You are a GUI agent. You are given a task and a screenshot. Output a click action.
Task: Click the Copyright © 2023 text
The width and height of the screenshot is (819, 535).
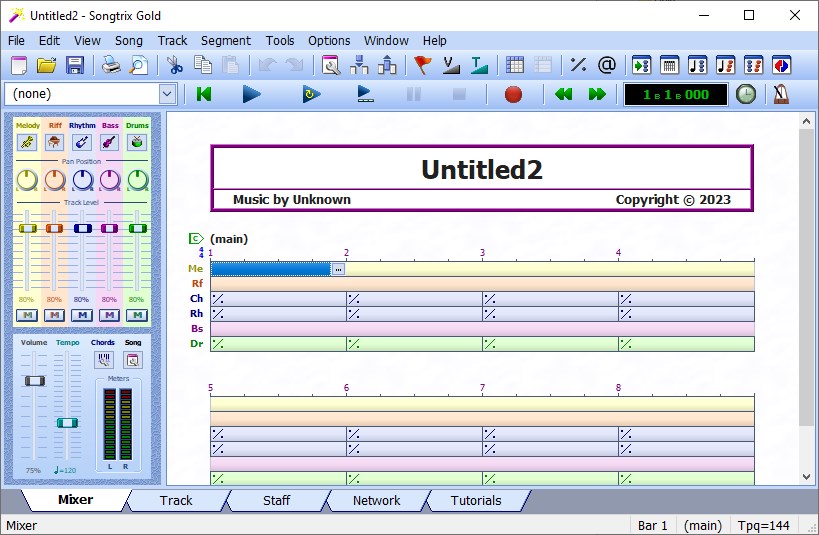point(673,200)
